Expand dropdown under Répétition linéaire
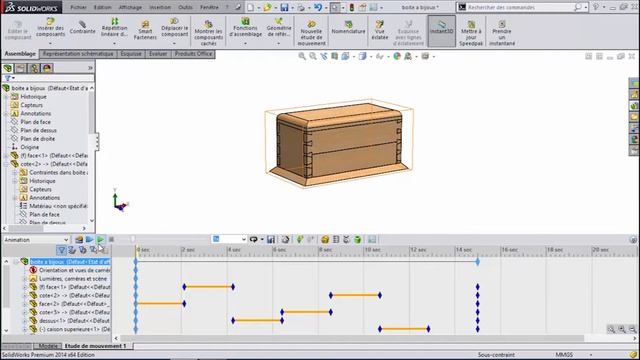This screenshot has height=360, width=640. click(114, 43)
